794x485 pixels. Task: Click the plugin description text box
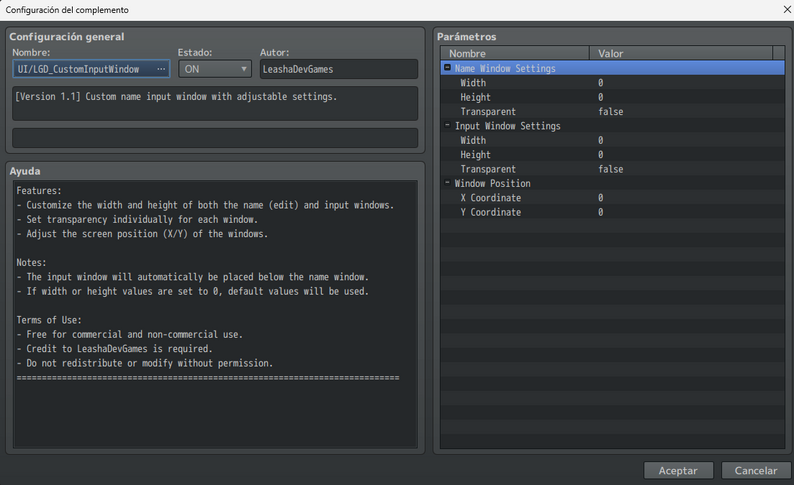tap(215, 103)
